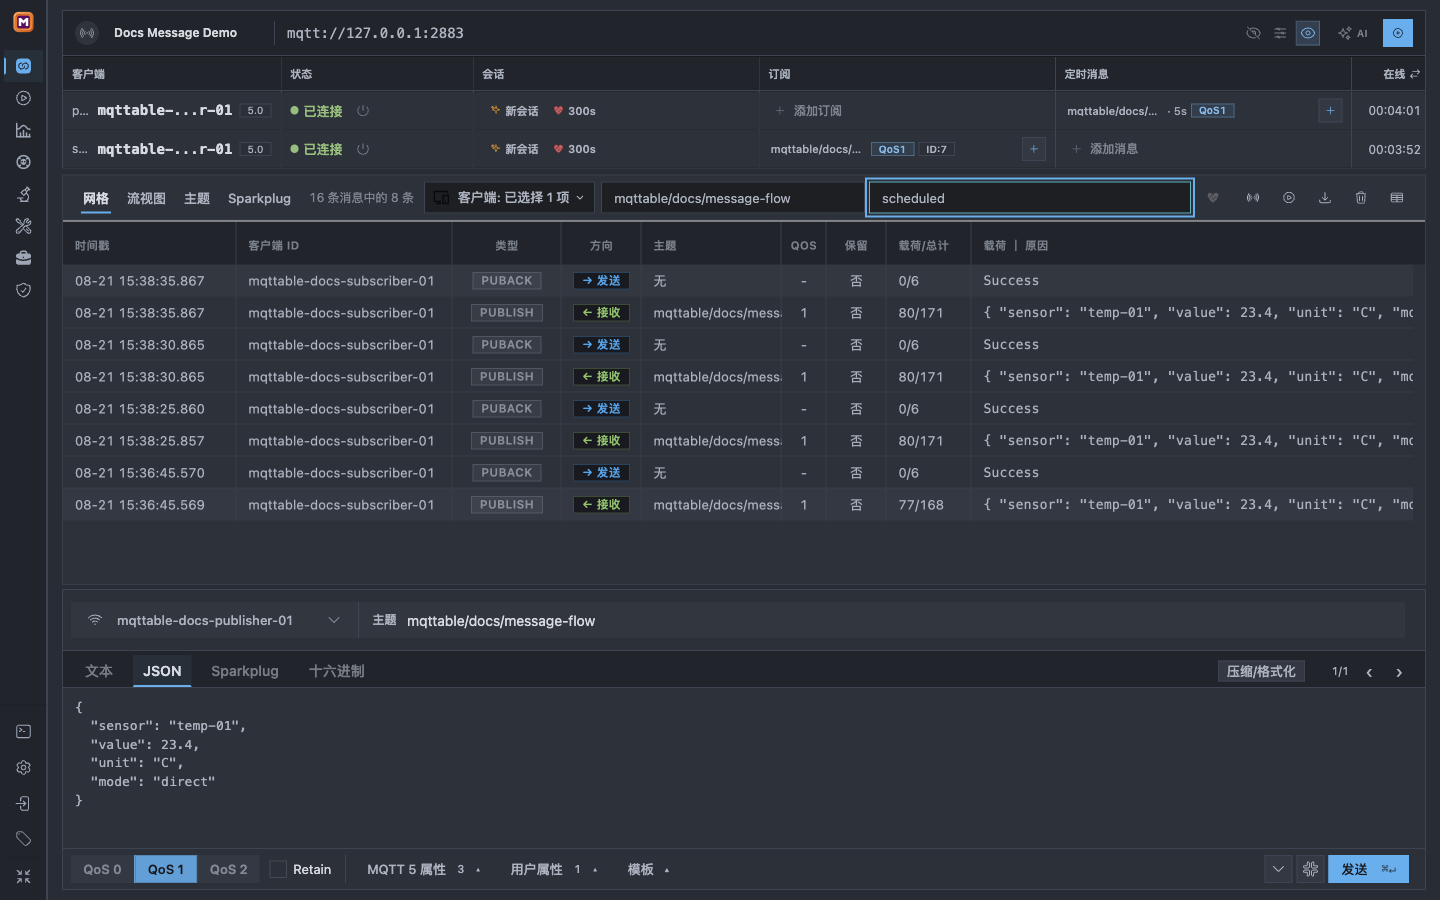1440x900 pixels.
Task: Download messages with the download icon
Action: coord(1325,198)
